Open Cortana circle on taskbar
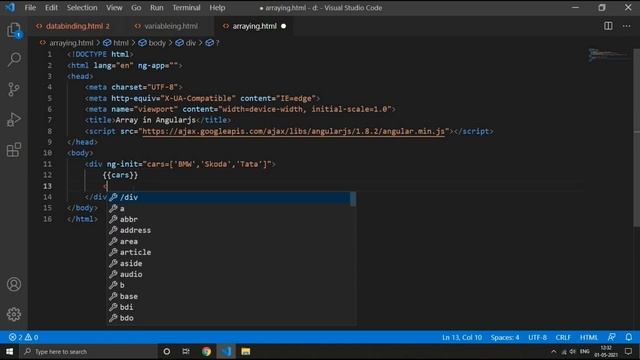This screenshot has height=360, width=640. coord(167,351)
